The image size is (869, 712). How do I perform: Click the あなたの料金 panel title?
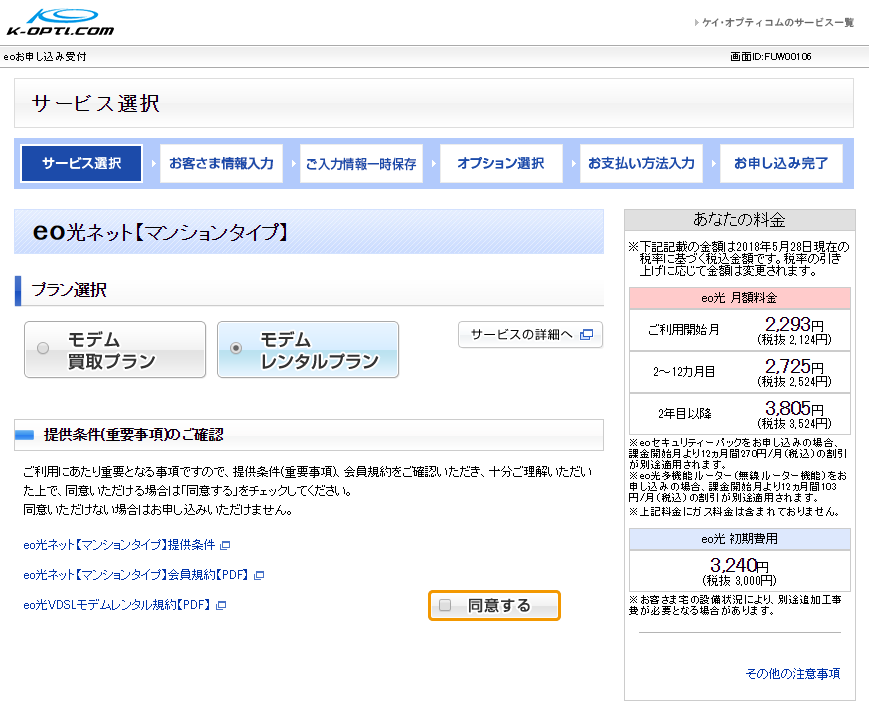[x=739, y=220]
